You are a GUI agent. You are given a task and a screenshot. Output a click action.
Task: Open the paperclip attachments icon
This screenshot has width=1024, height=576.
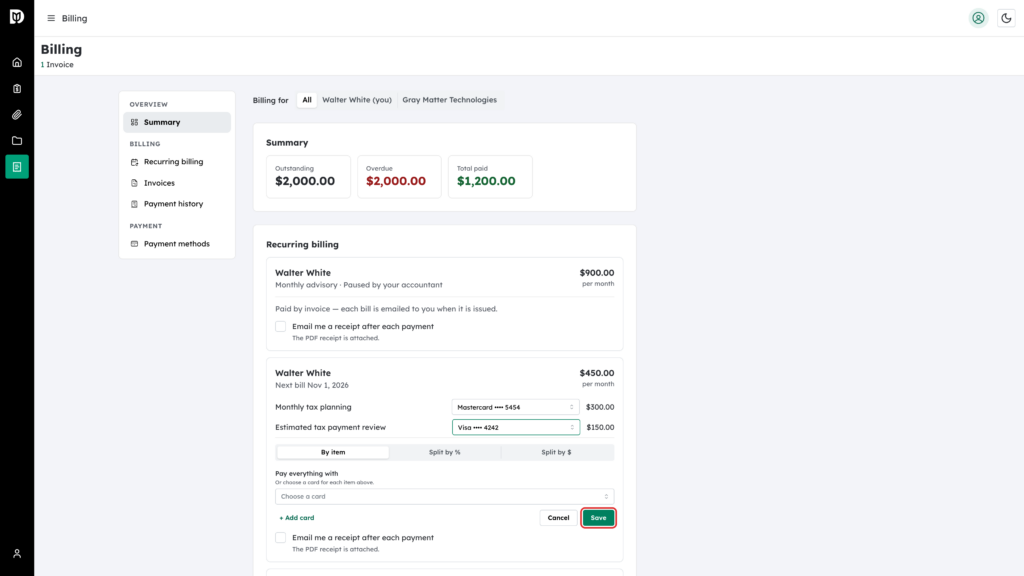click(17, 115)
